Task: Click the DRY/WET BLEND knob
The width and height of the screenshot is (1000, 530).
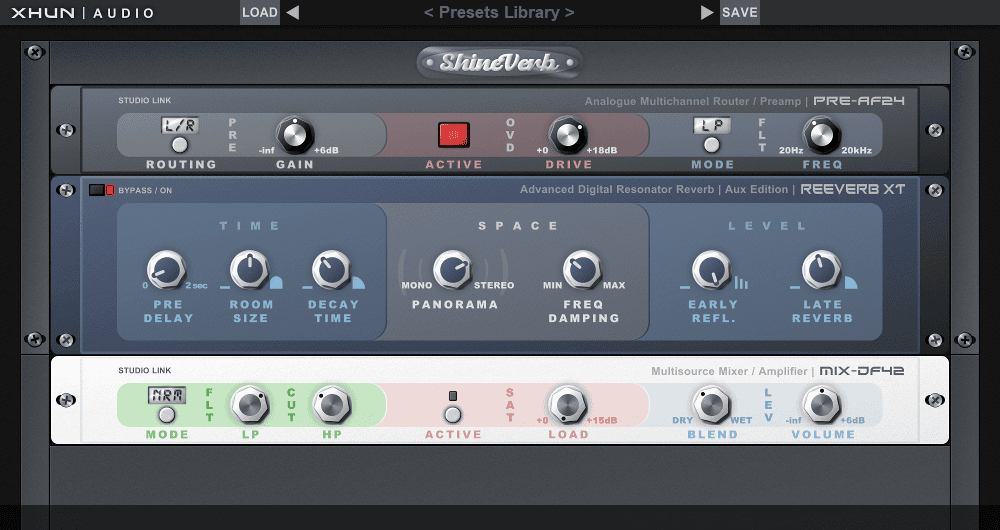Action: (x=711, y=405)
